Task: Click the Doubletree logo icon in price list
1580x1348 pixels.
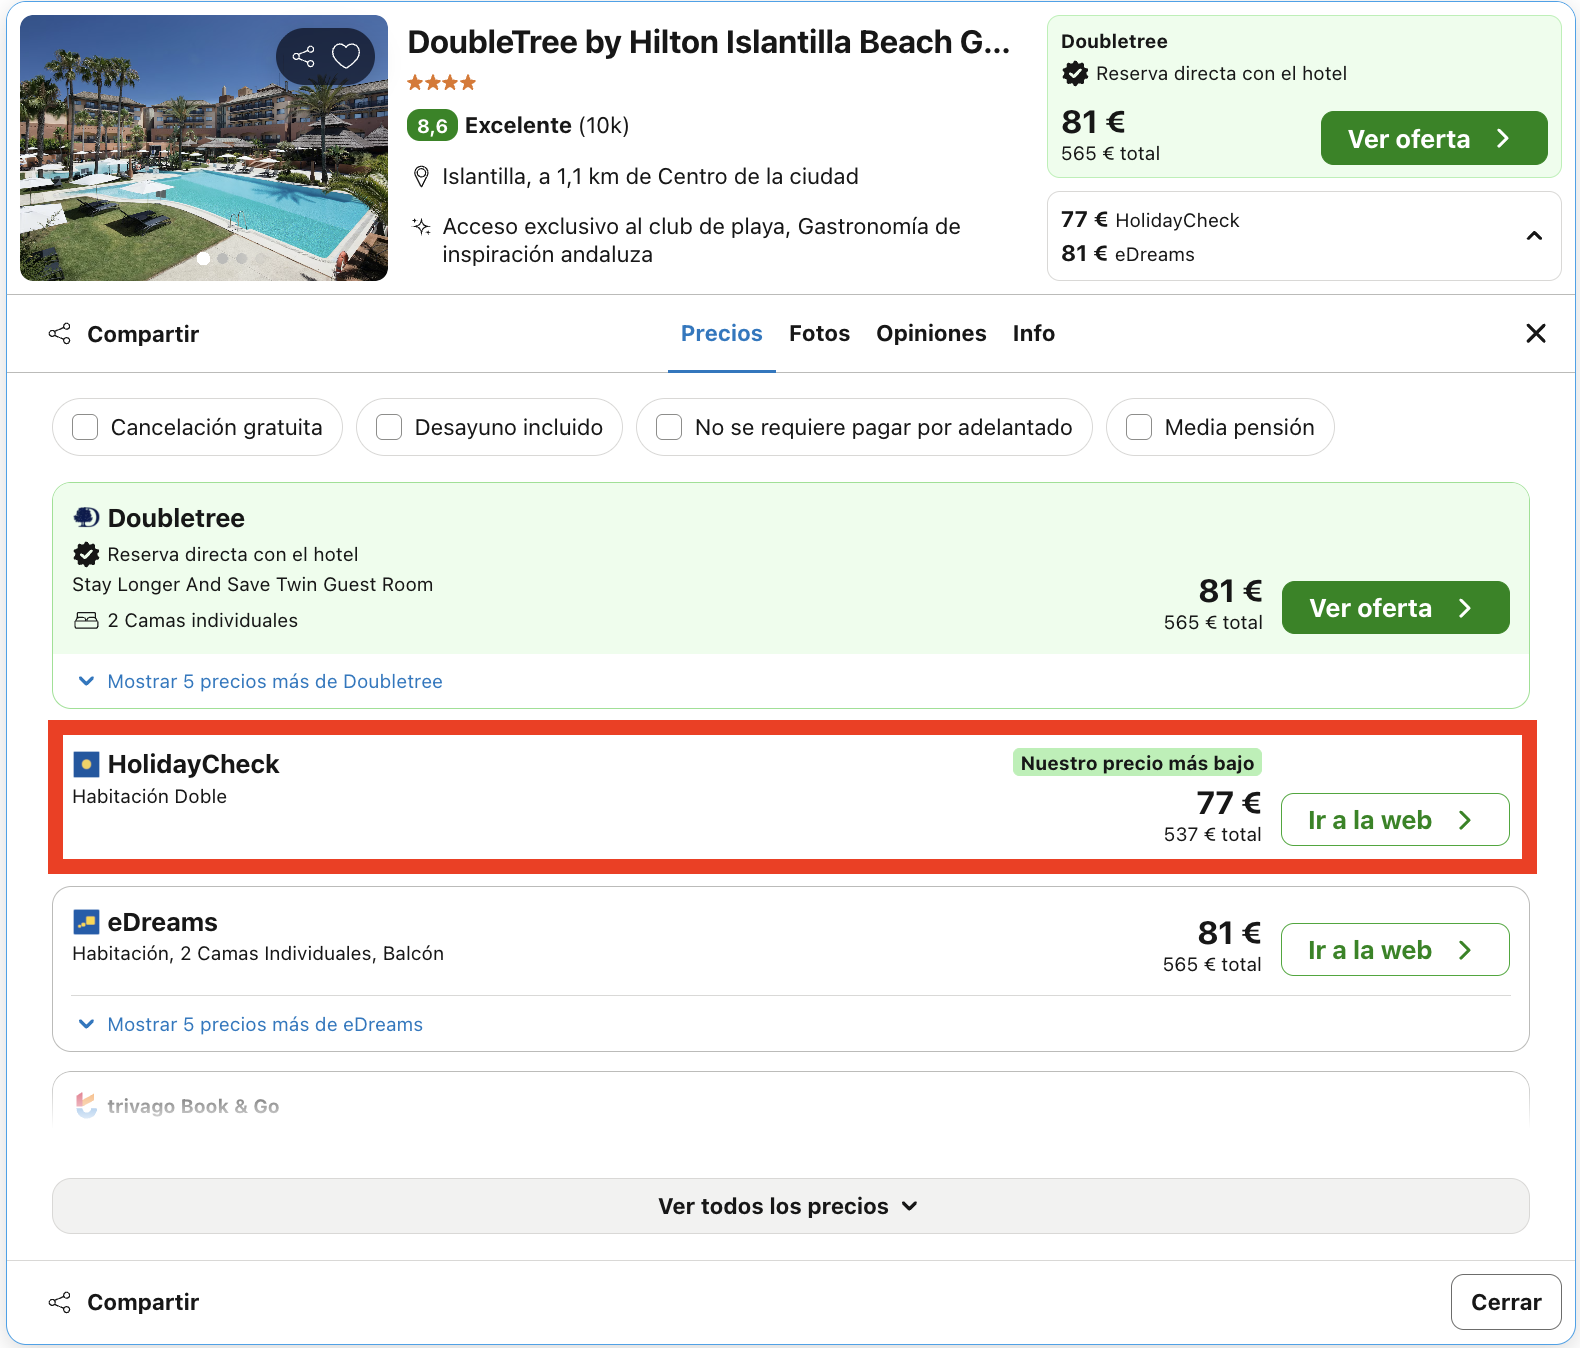Action: (87, 518)
